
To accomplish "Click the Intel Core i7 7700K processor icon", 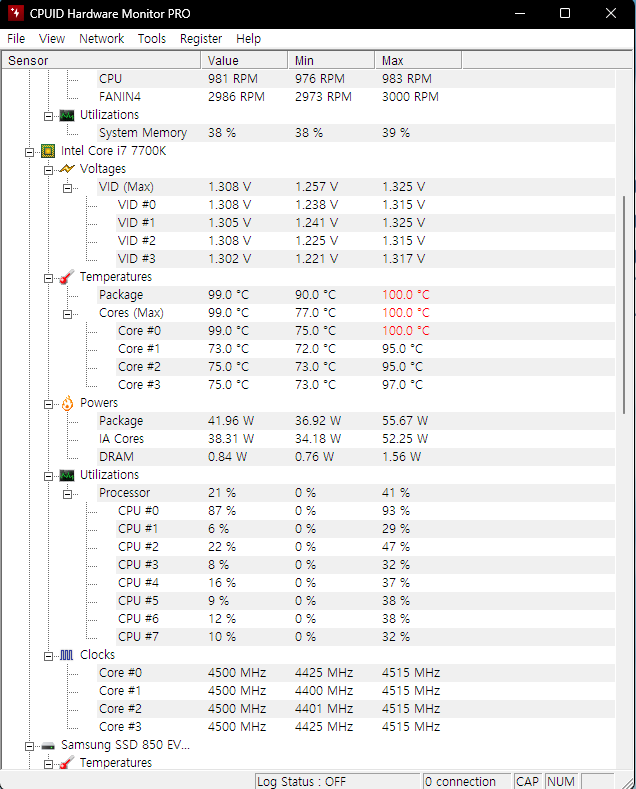I will point(48,151).
